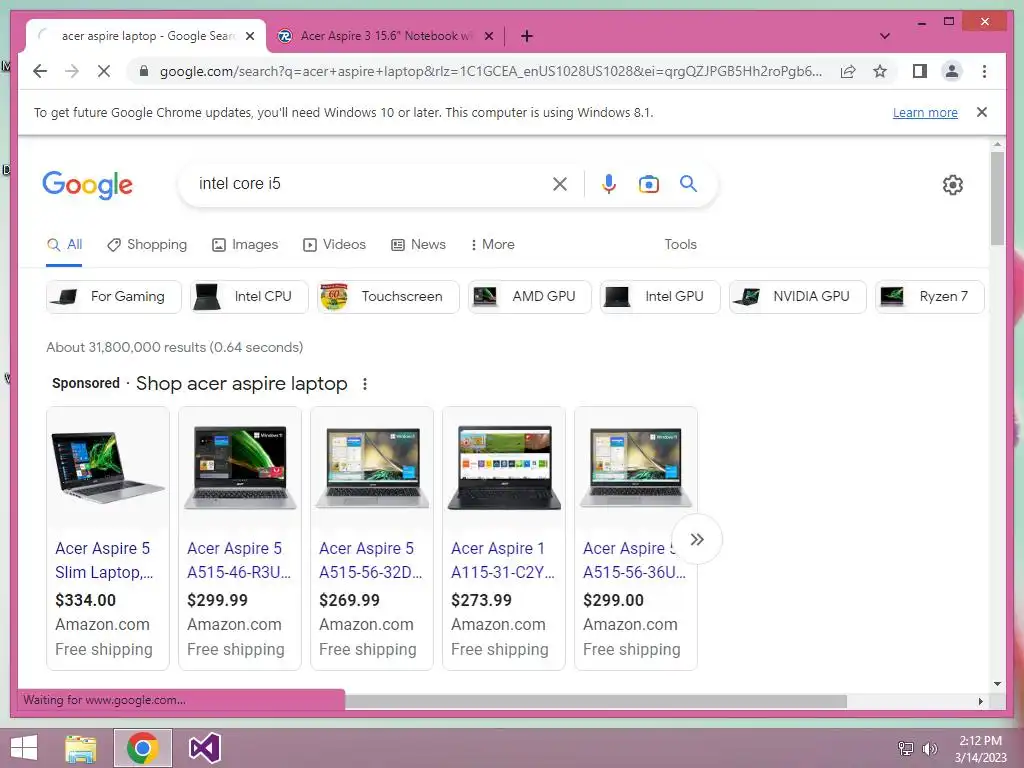Open the tab search dropdown chevron

885,36
